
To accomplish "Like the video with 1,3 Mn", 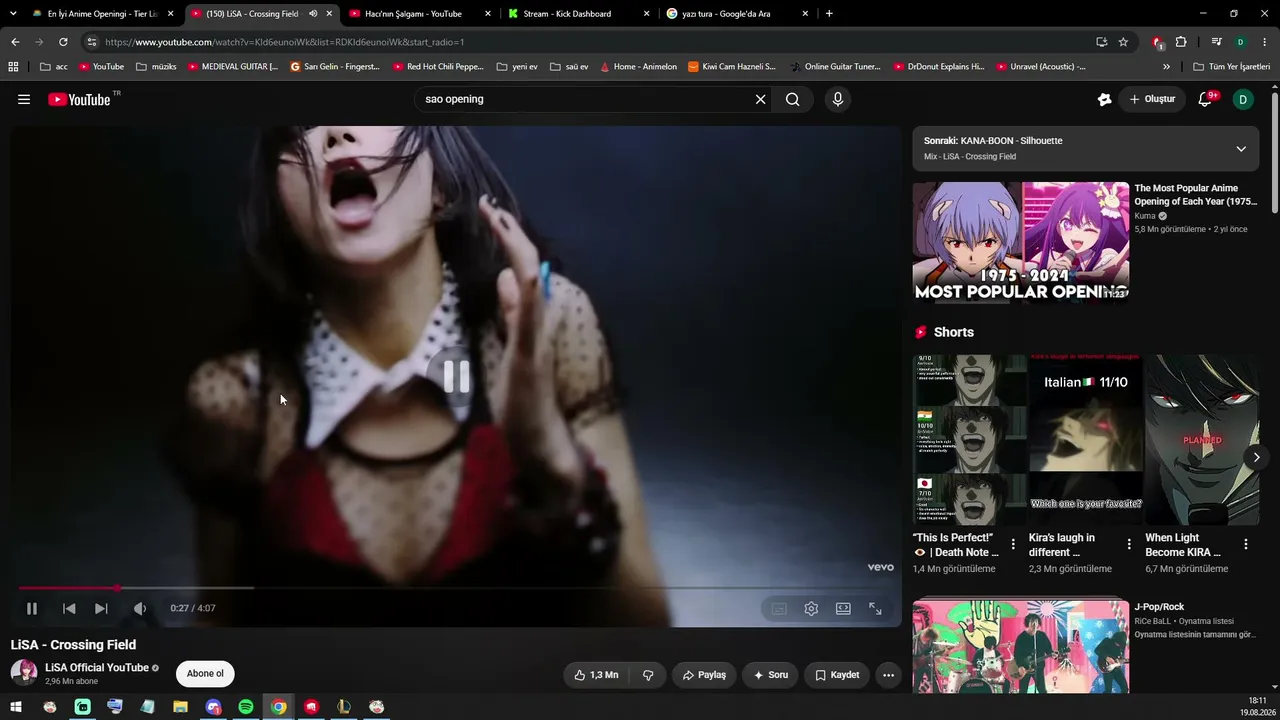I will pyautogui.click(x=596, y=675).
